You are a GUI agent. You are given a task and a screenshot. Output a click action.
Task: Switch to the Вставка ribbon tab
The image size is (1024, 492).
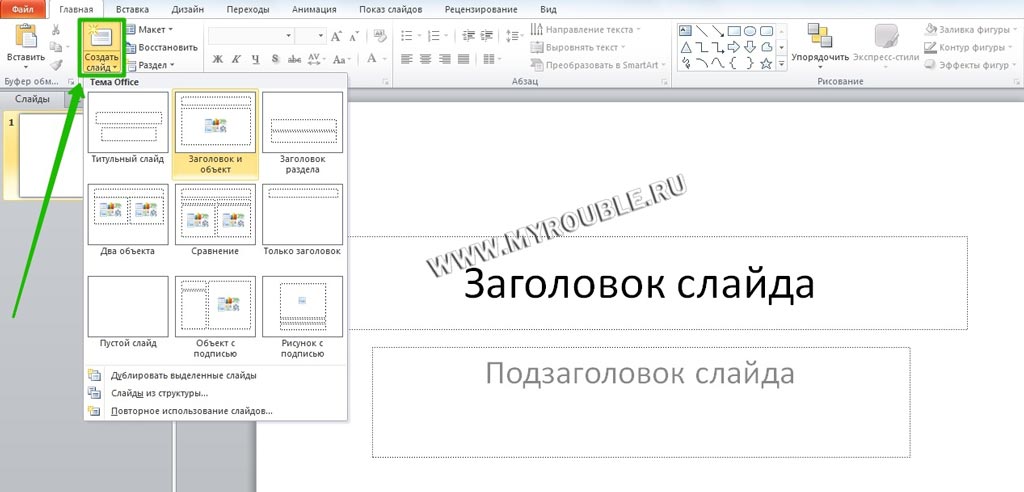click(132, 9)
